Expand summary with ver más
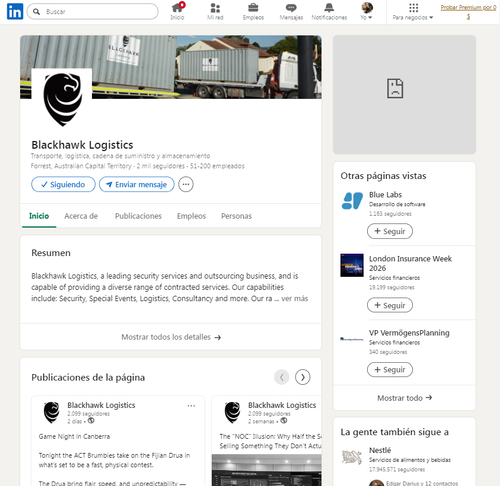 click(x=295, y=298)
